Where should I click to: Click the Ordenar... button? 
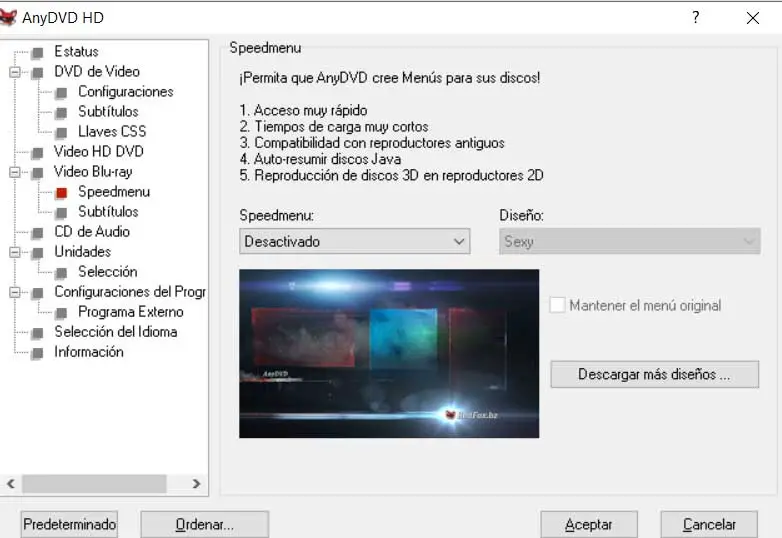click(204, 525)
